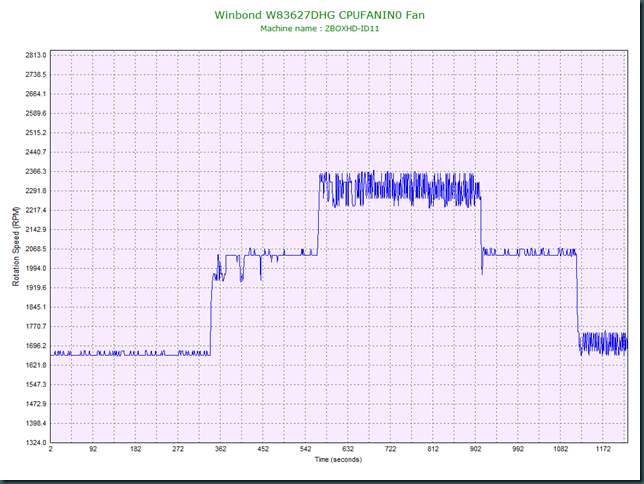Image resolution: width=644 pixels, height=484 pixels.
Task: Click the 1770.7 y-axis value
Action: [36, 326]
